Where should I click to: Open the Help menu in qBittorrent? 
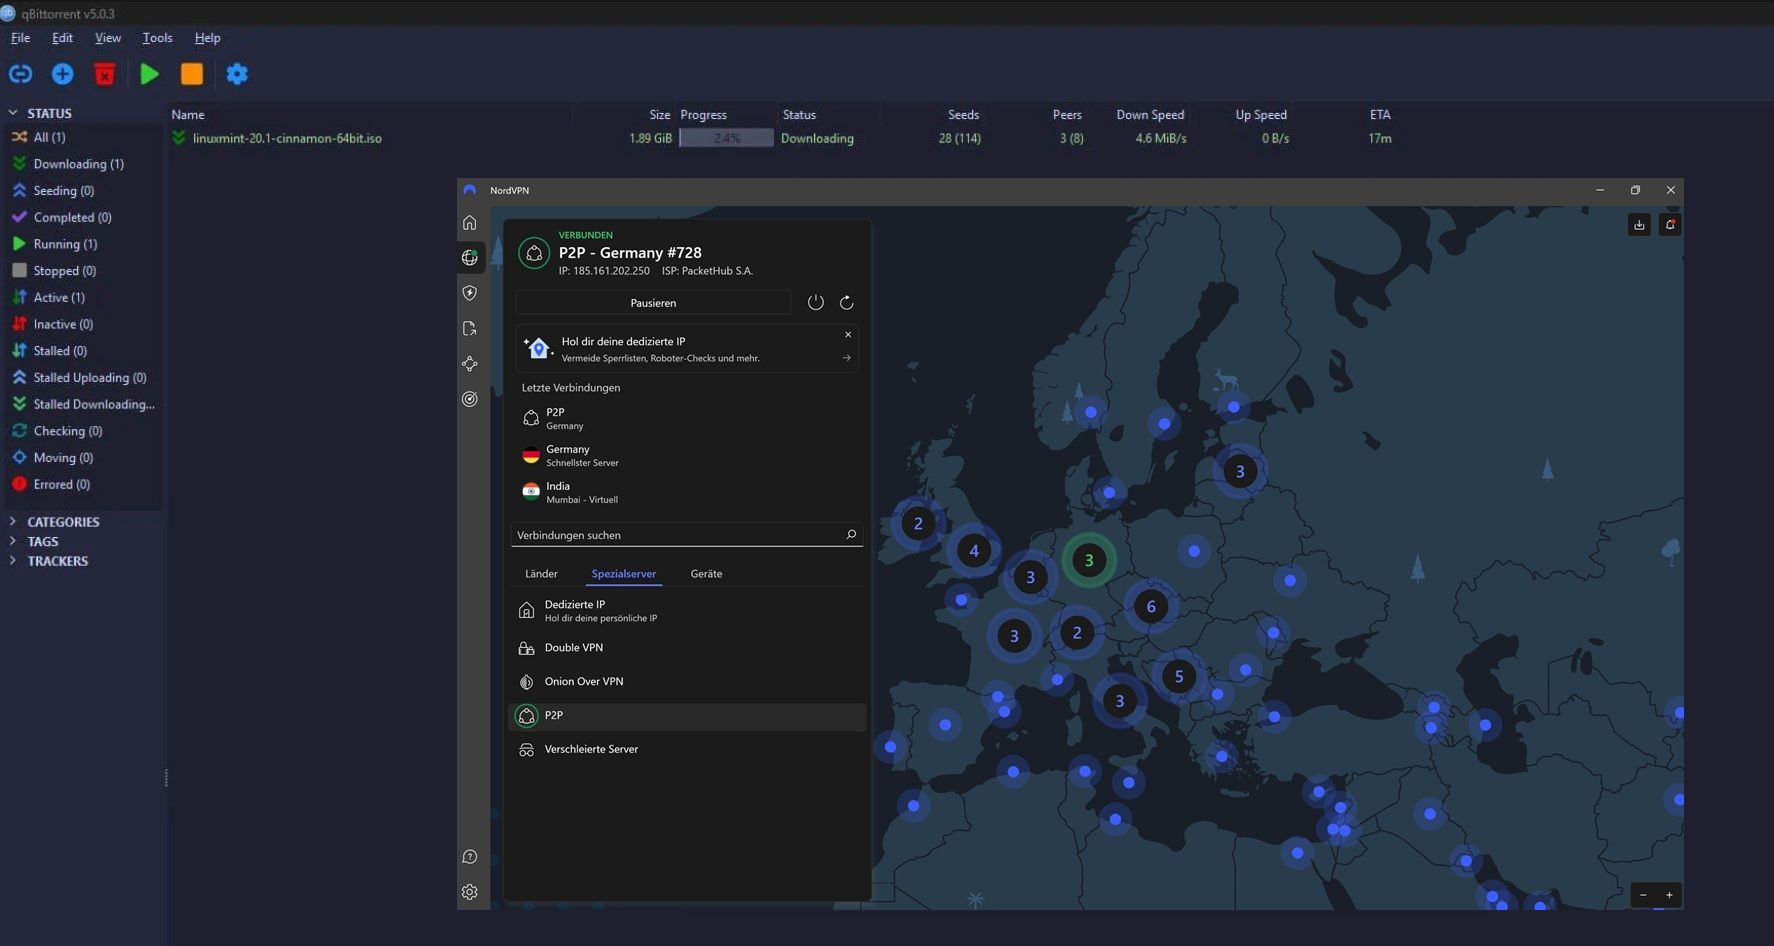[x=207, y=38]
